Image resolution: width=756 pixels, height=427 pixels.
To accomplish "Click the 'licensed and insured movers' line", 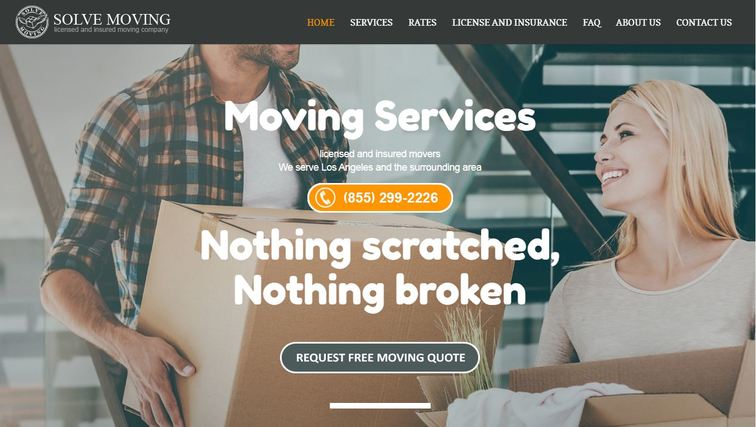I will pos(380,154).
